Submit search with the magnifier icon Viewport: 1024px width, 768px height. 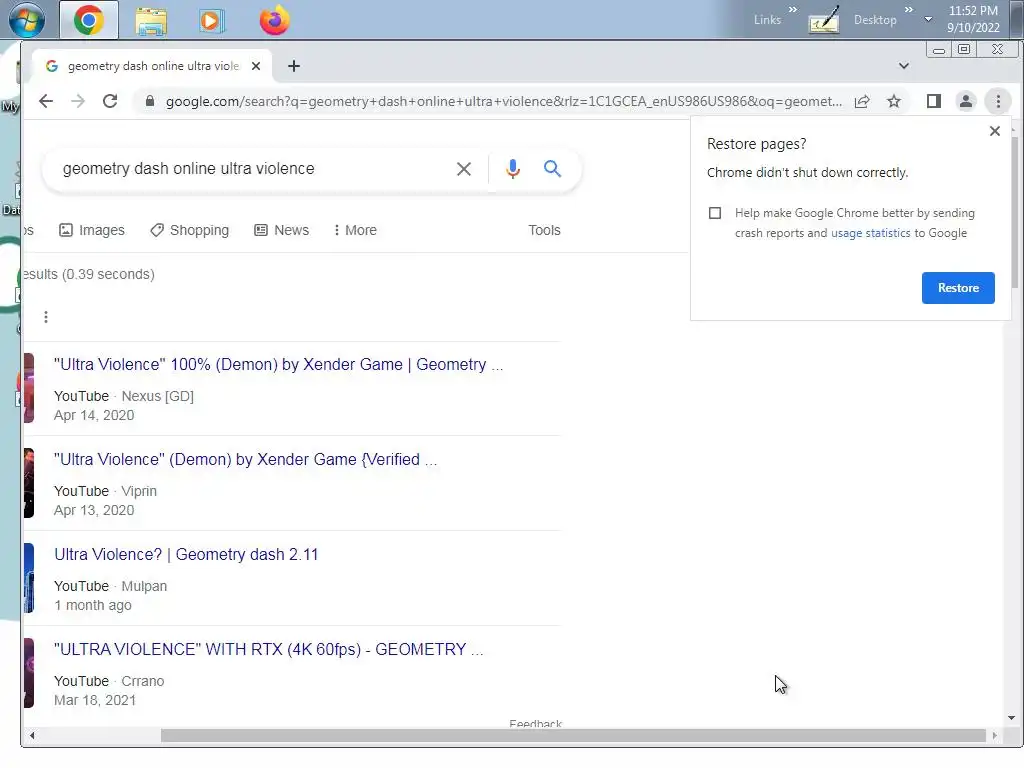pyautogui.click(x=552, y=169)
